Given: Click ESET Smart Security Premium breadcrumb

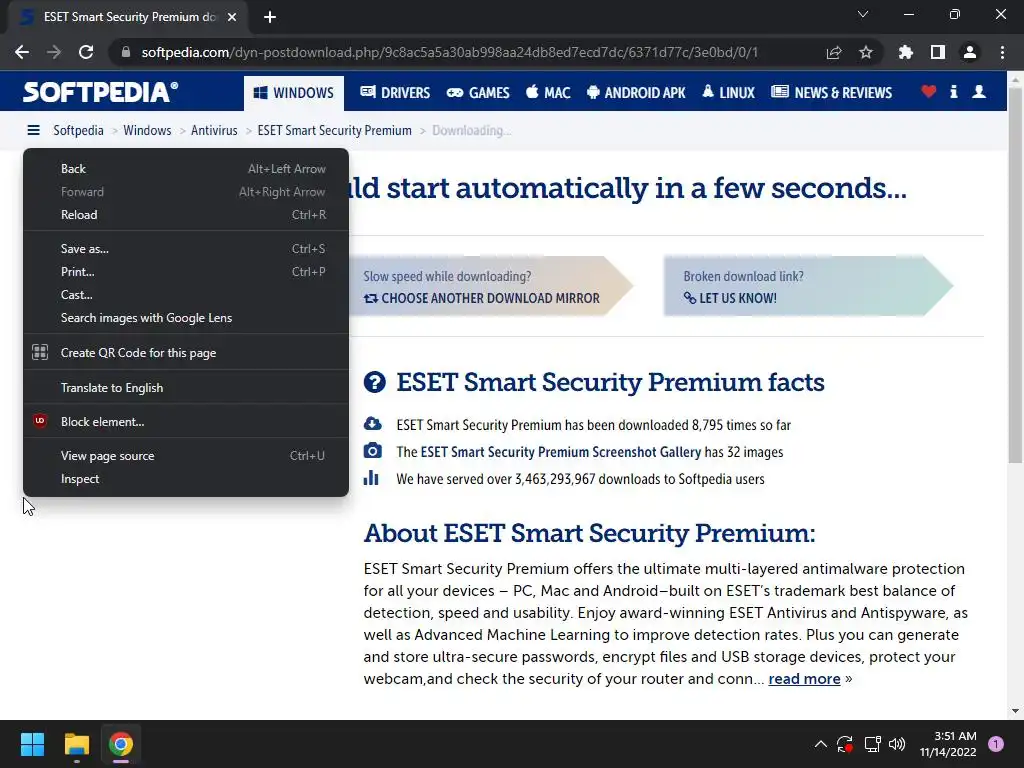Looking at the screenshot, I should [334, 130].
